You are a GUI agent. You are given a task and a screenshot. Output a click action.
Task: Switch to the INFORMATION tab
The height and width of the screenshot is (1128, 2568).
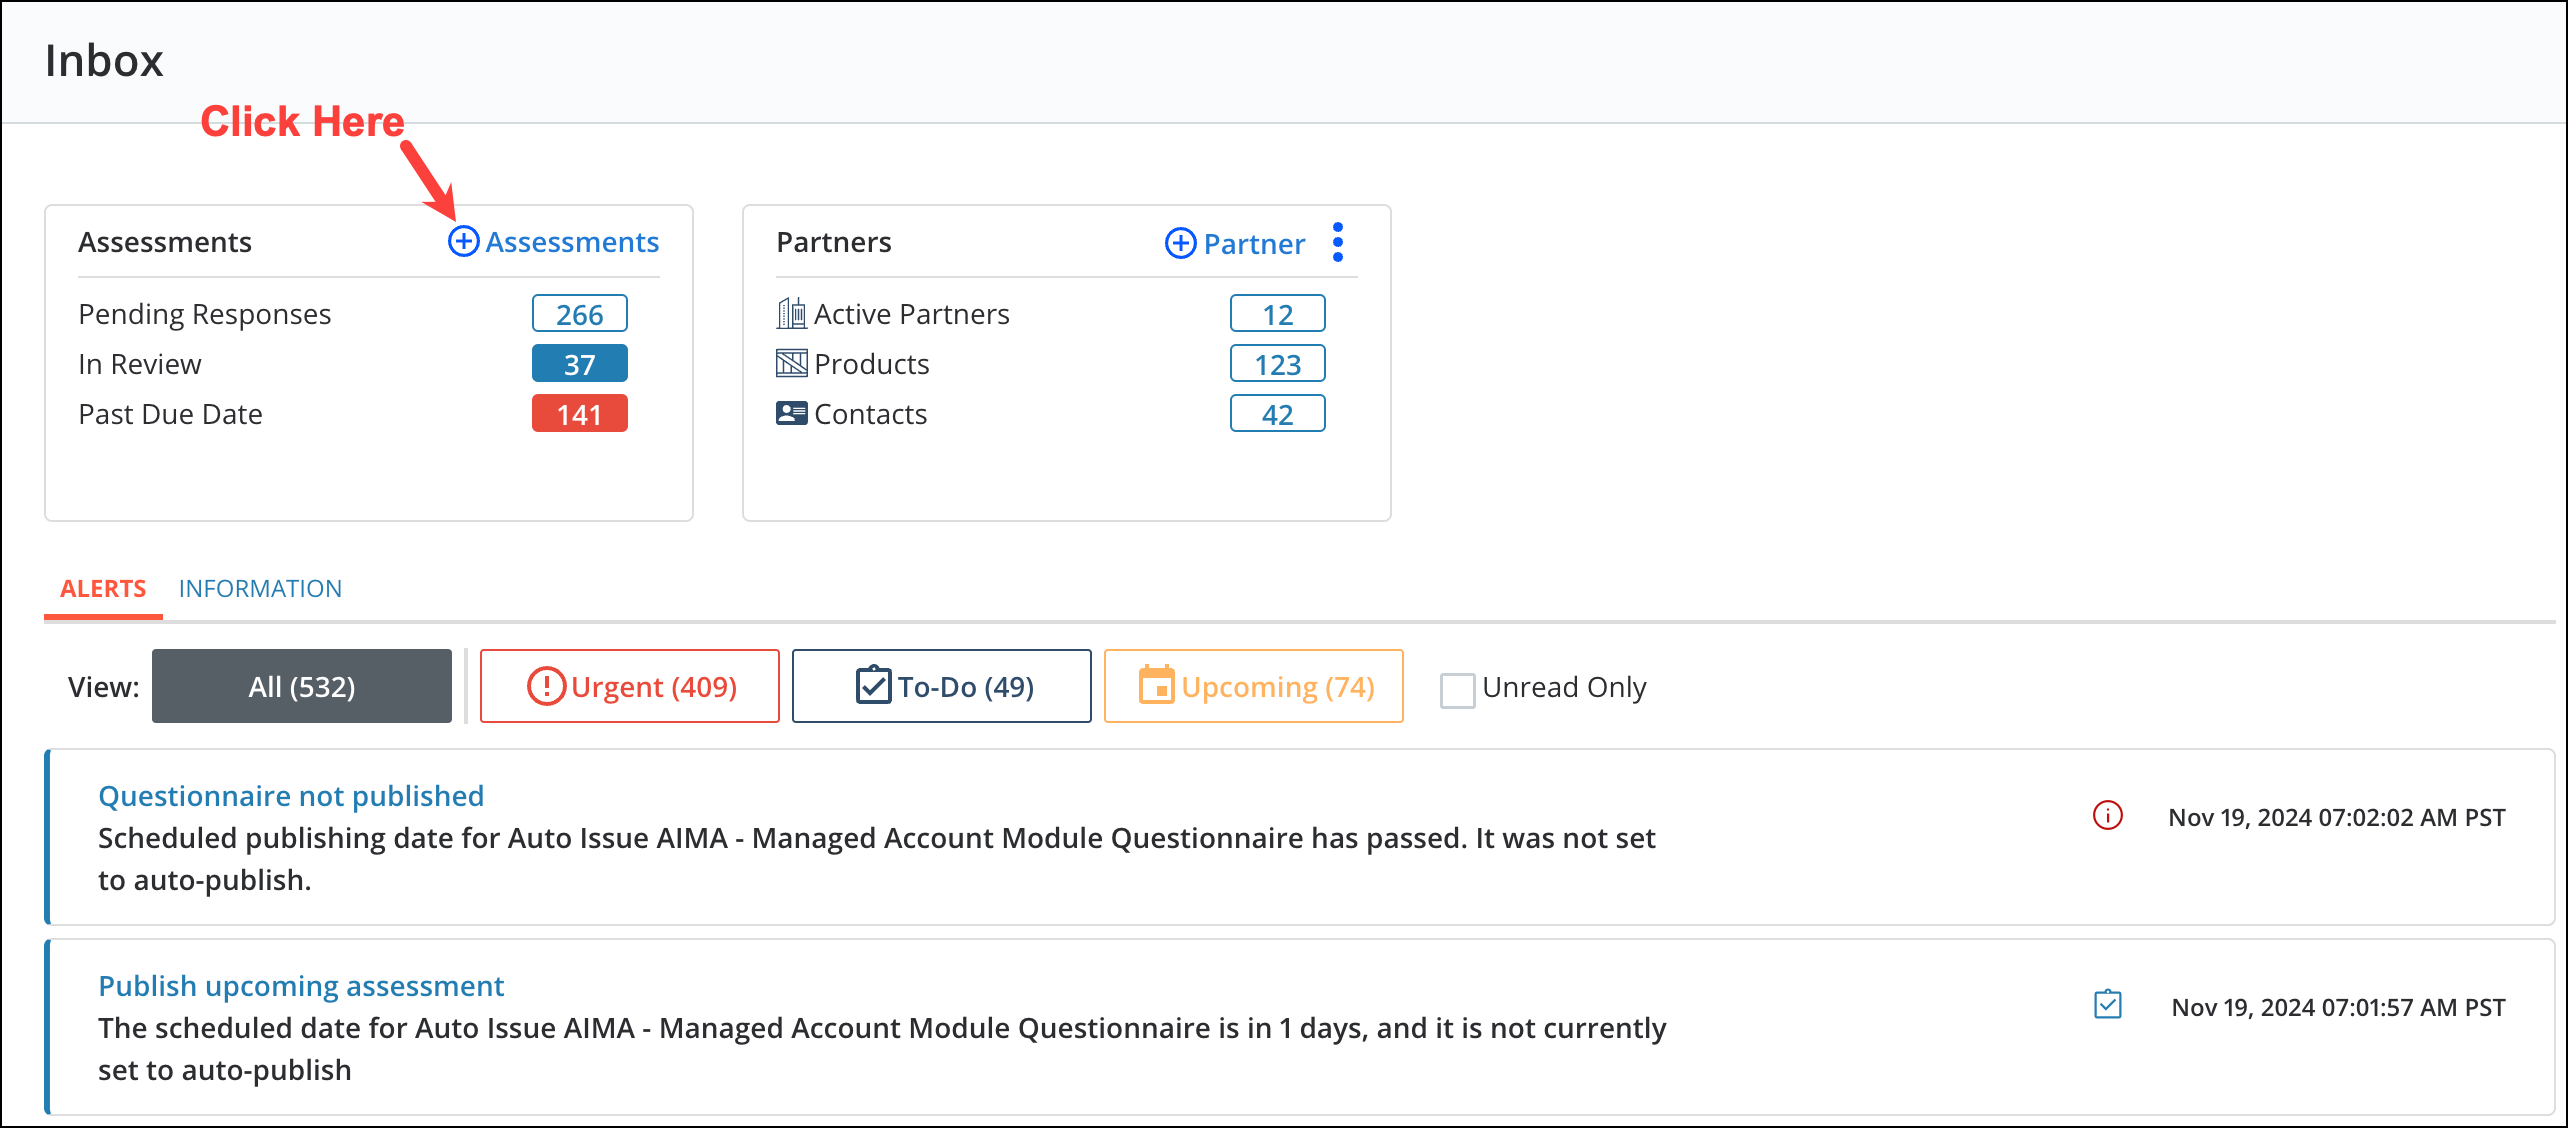click(260, 588)
